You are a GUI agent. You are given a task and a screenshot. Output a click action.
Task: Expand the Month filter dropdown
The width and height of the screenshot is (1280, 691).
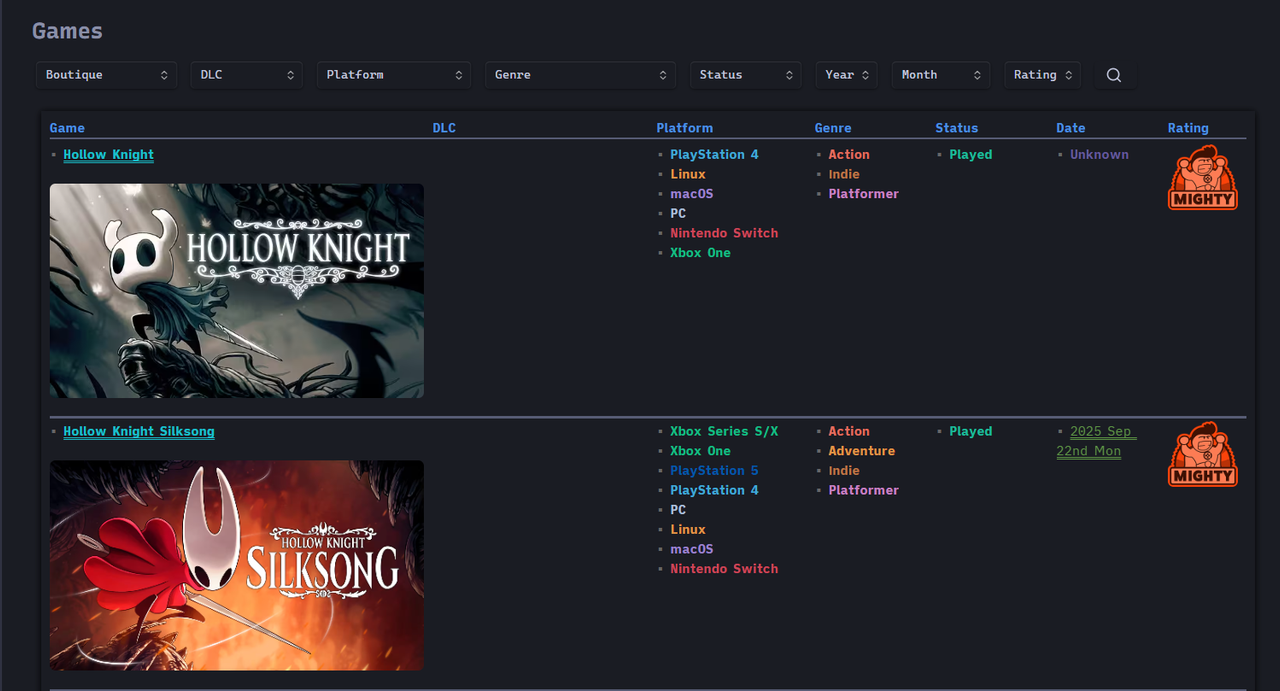click(x=941, y=75)
